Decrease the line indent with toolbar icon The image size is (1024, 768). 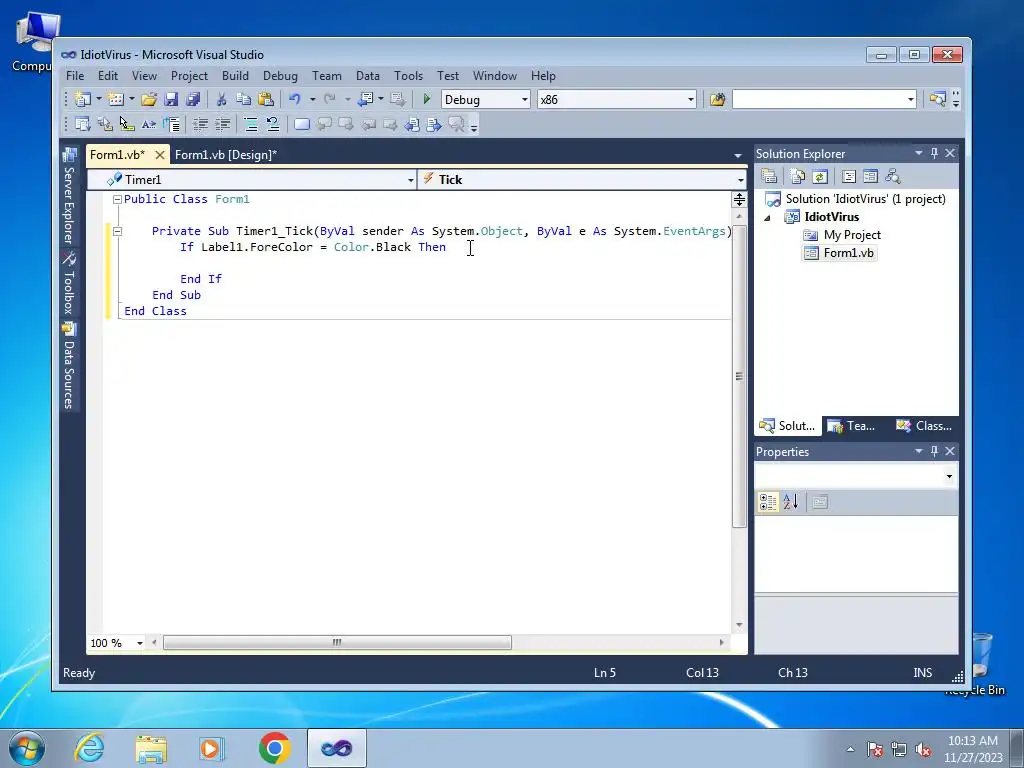point(200,124)
